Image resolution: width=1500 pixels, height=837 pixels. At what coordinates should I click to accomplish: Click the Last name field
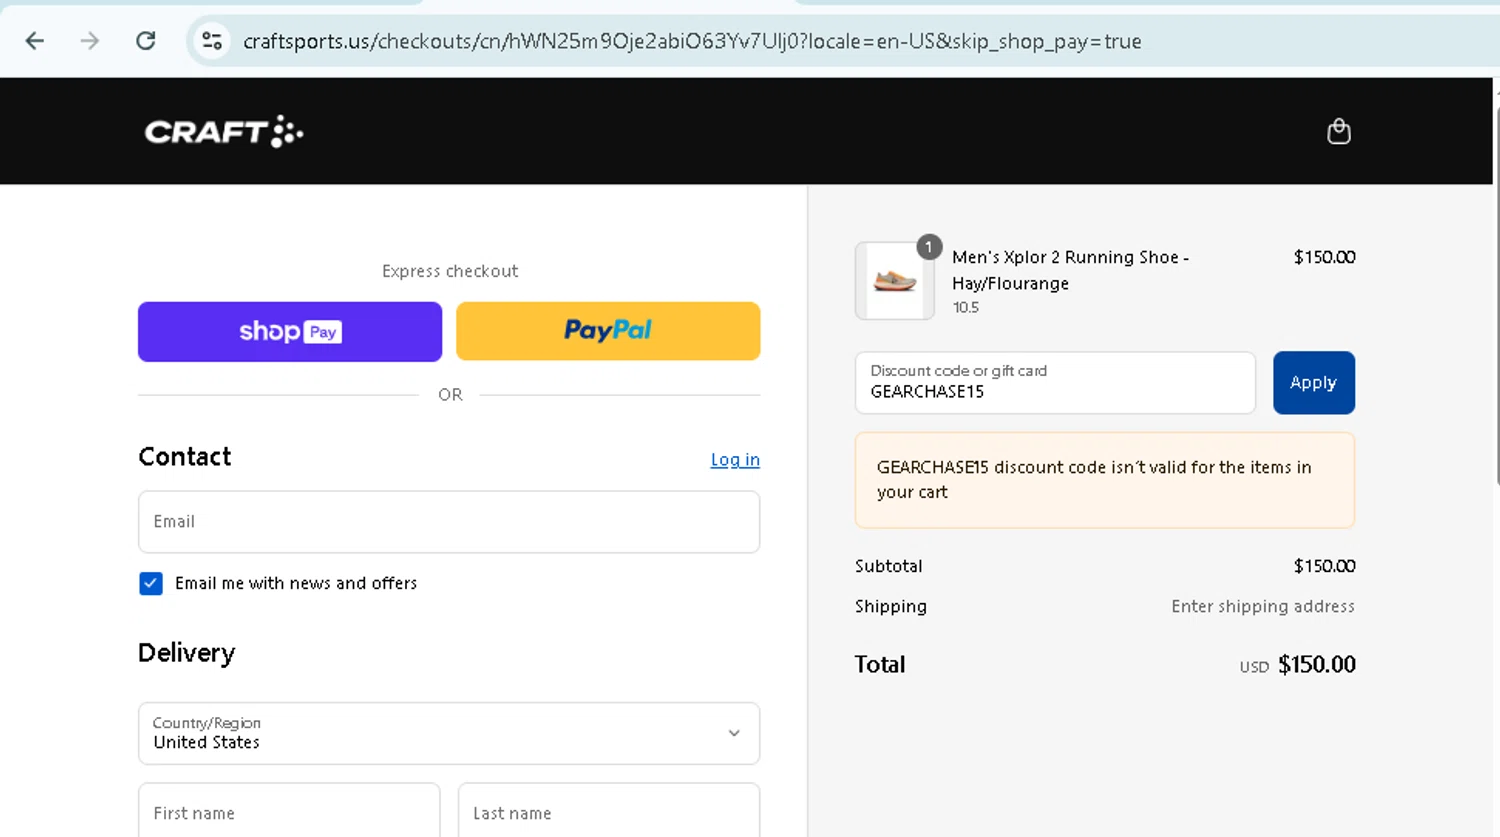609,811
